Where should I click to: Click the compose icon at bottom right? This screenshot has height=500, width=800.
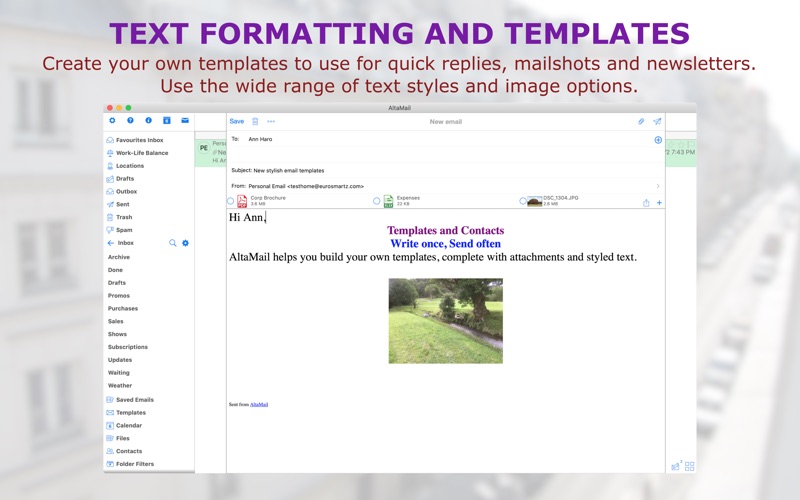tap(676, 466)
